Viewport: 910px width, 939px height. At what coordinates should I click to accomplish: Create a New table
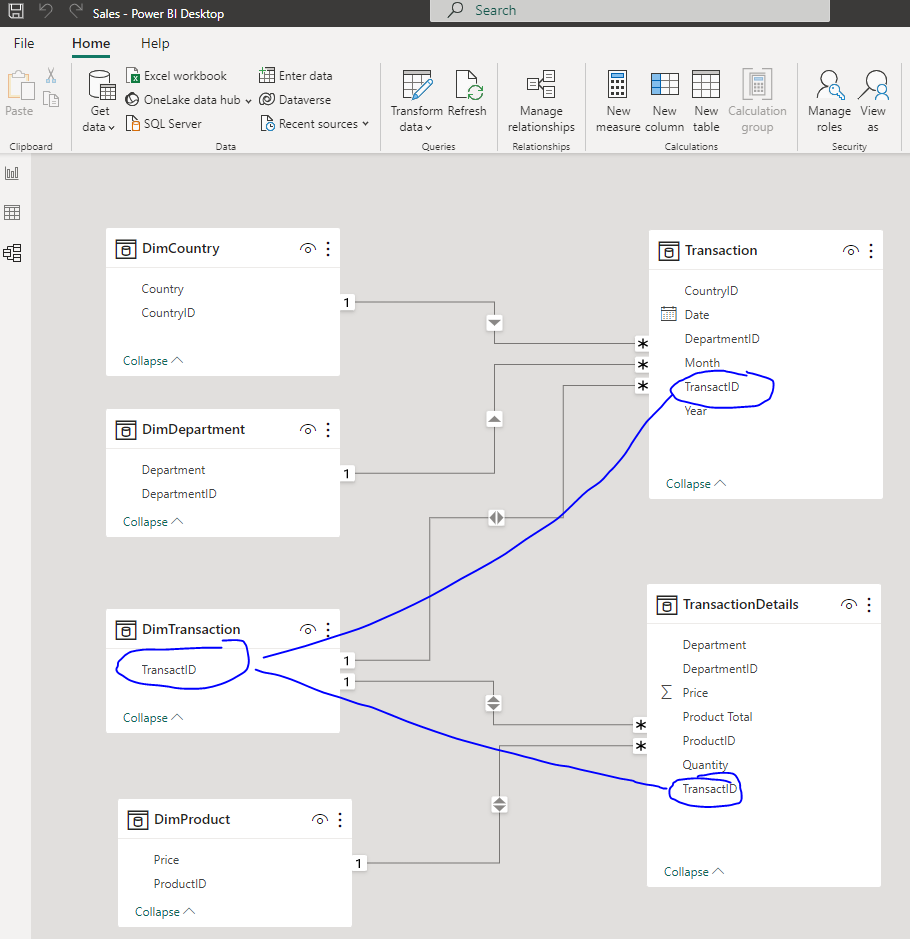coord(706,101)
